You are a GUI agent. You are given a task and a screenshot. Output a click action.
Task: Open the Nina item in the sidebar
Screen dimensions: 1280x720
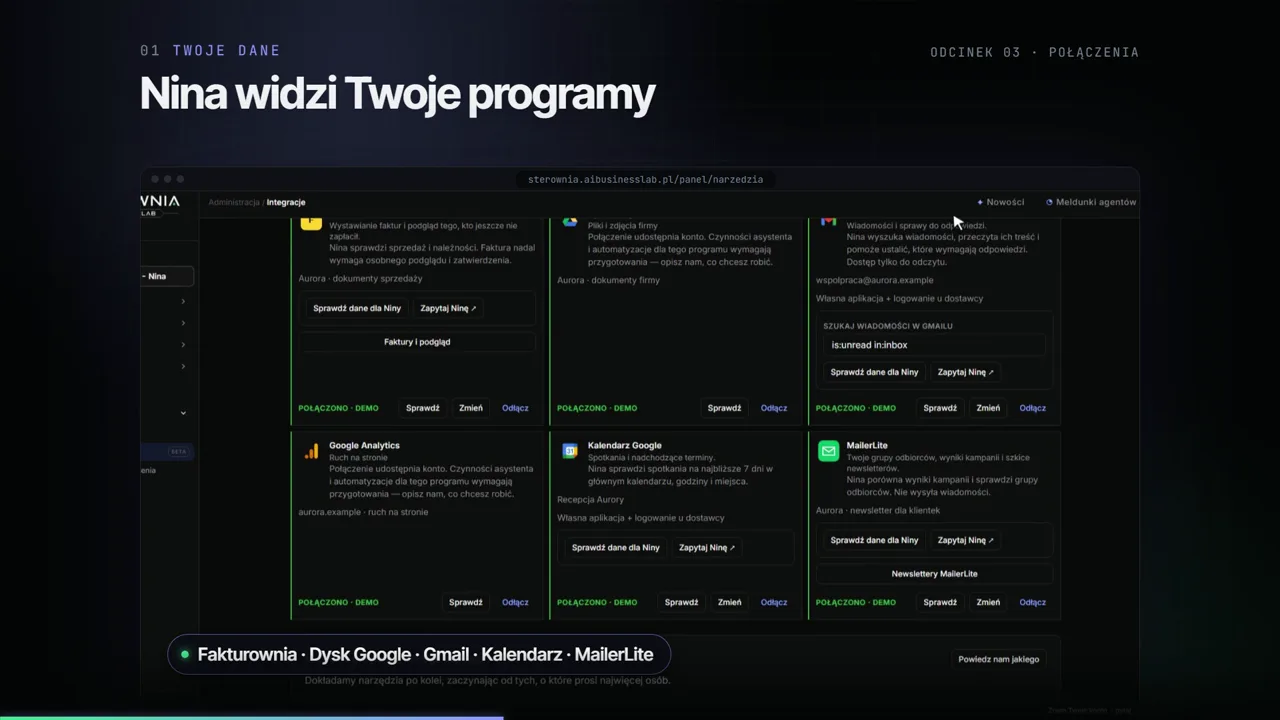[166, 276]
